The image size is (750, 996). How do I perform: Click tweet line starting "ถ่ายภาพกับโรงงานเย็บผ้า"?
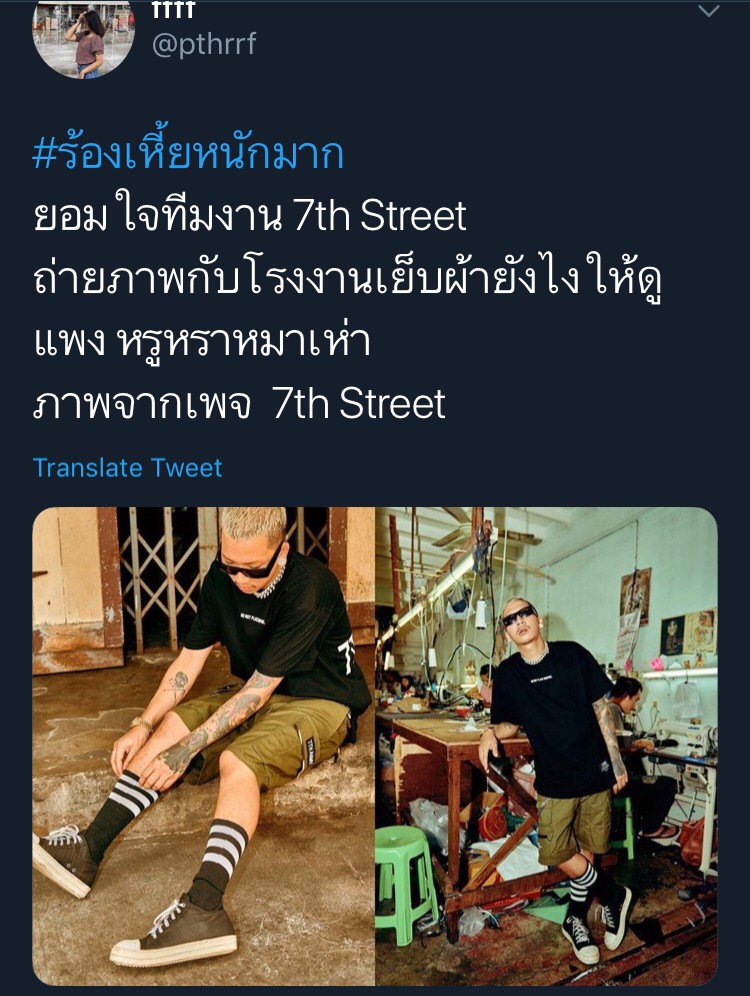click(347, 279)
